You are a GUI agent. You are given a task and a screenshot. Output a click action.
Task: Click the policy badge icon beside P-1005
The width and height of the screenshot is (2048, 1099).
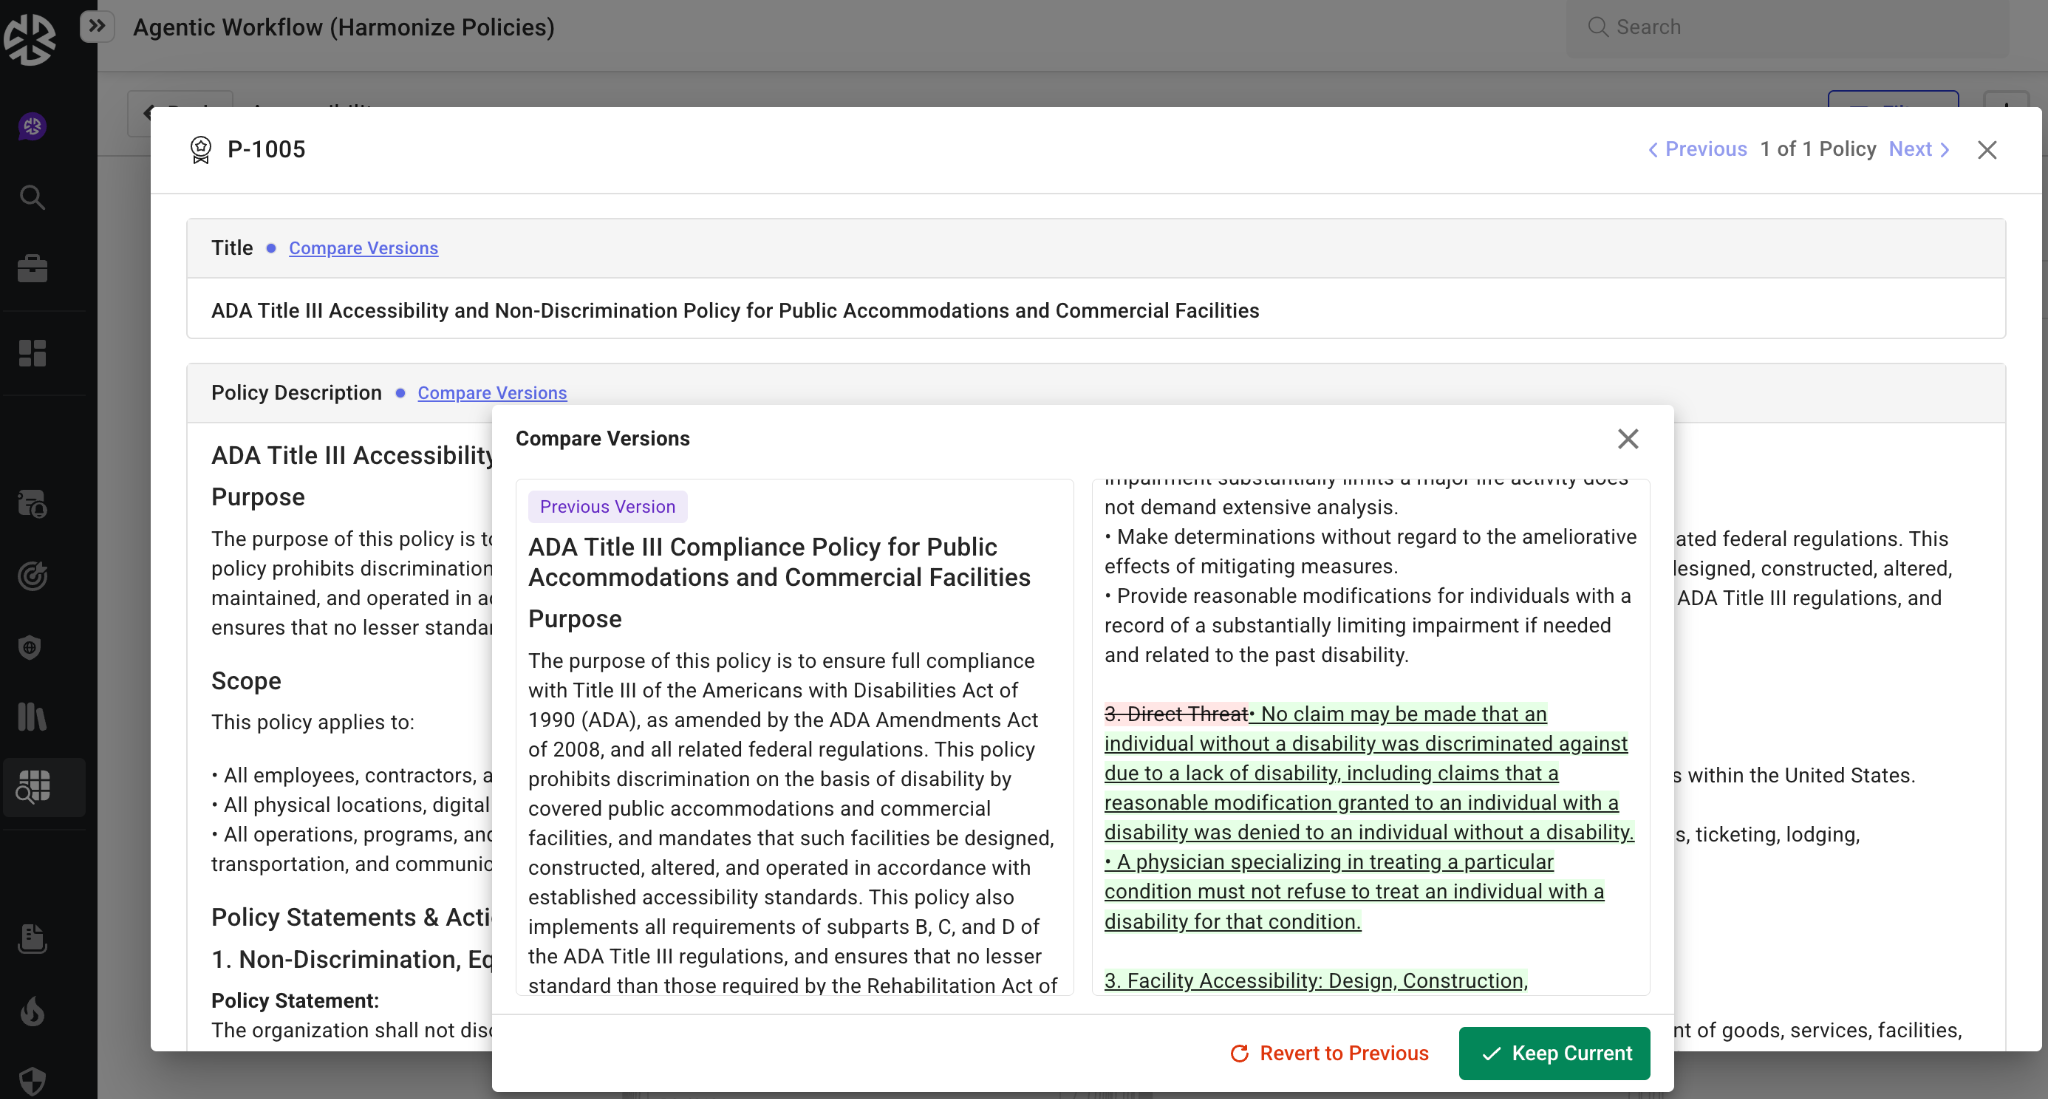coord(201,150)
